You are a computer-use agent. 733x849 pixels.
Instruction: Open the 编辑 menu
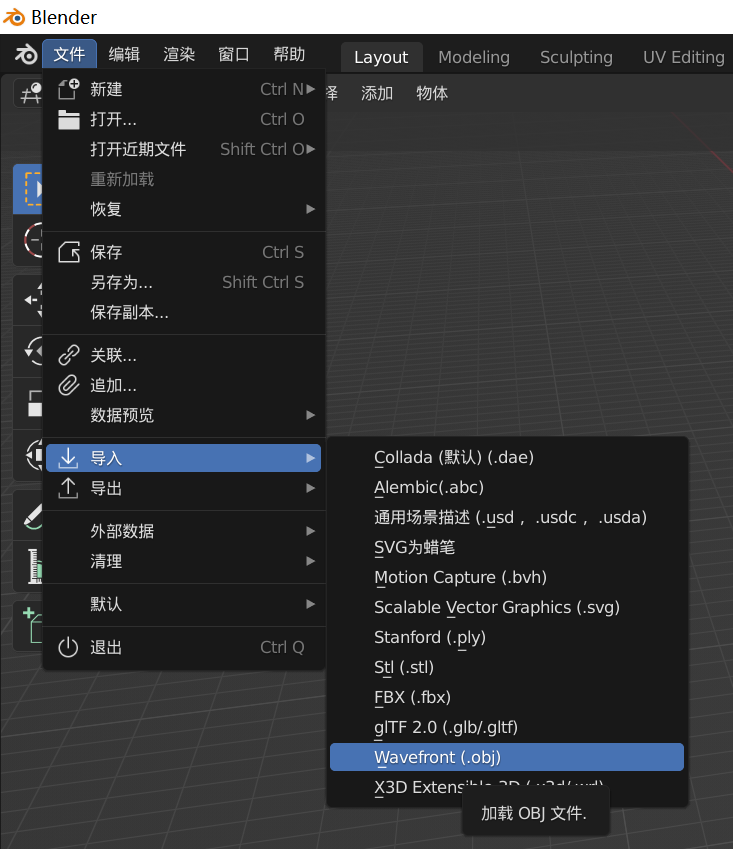coord(124,54)
